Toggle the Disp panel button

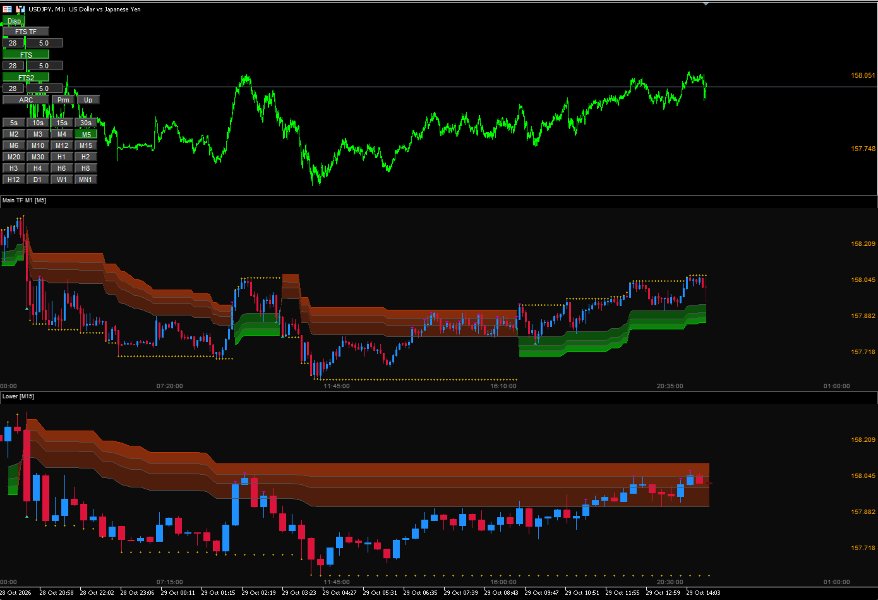click(13, 21)
